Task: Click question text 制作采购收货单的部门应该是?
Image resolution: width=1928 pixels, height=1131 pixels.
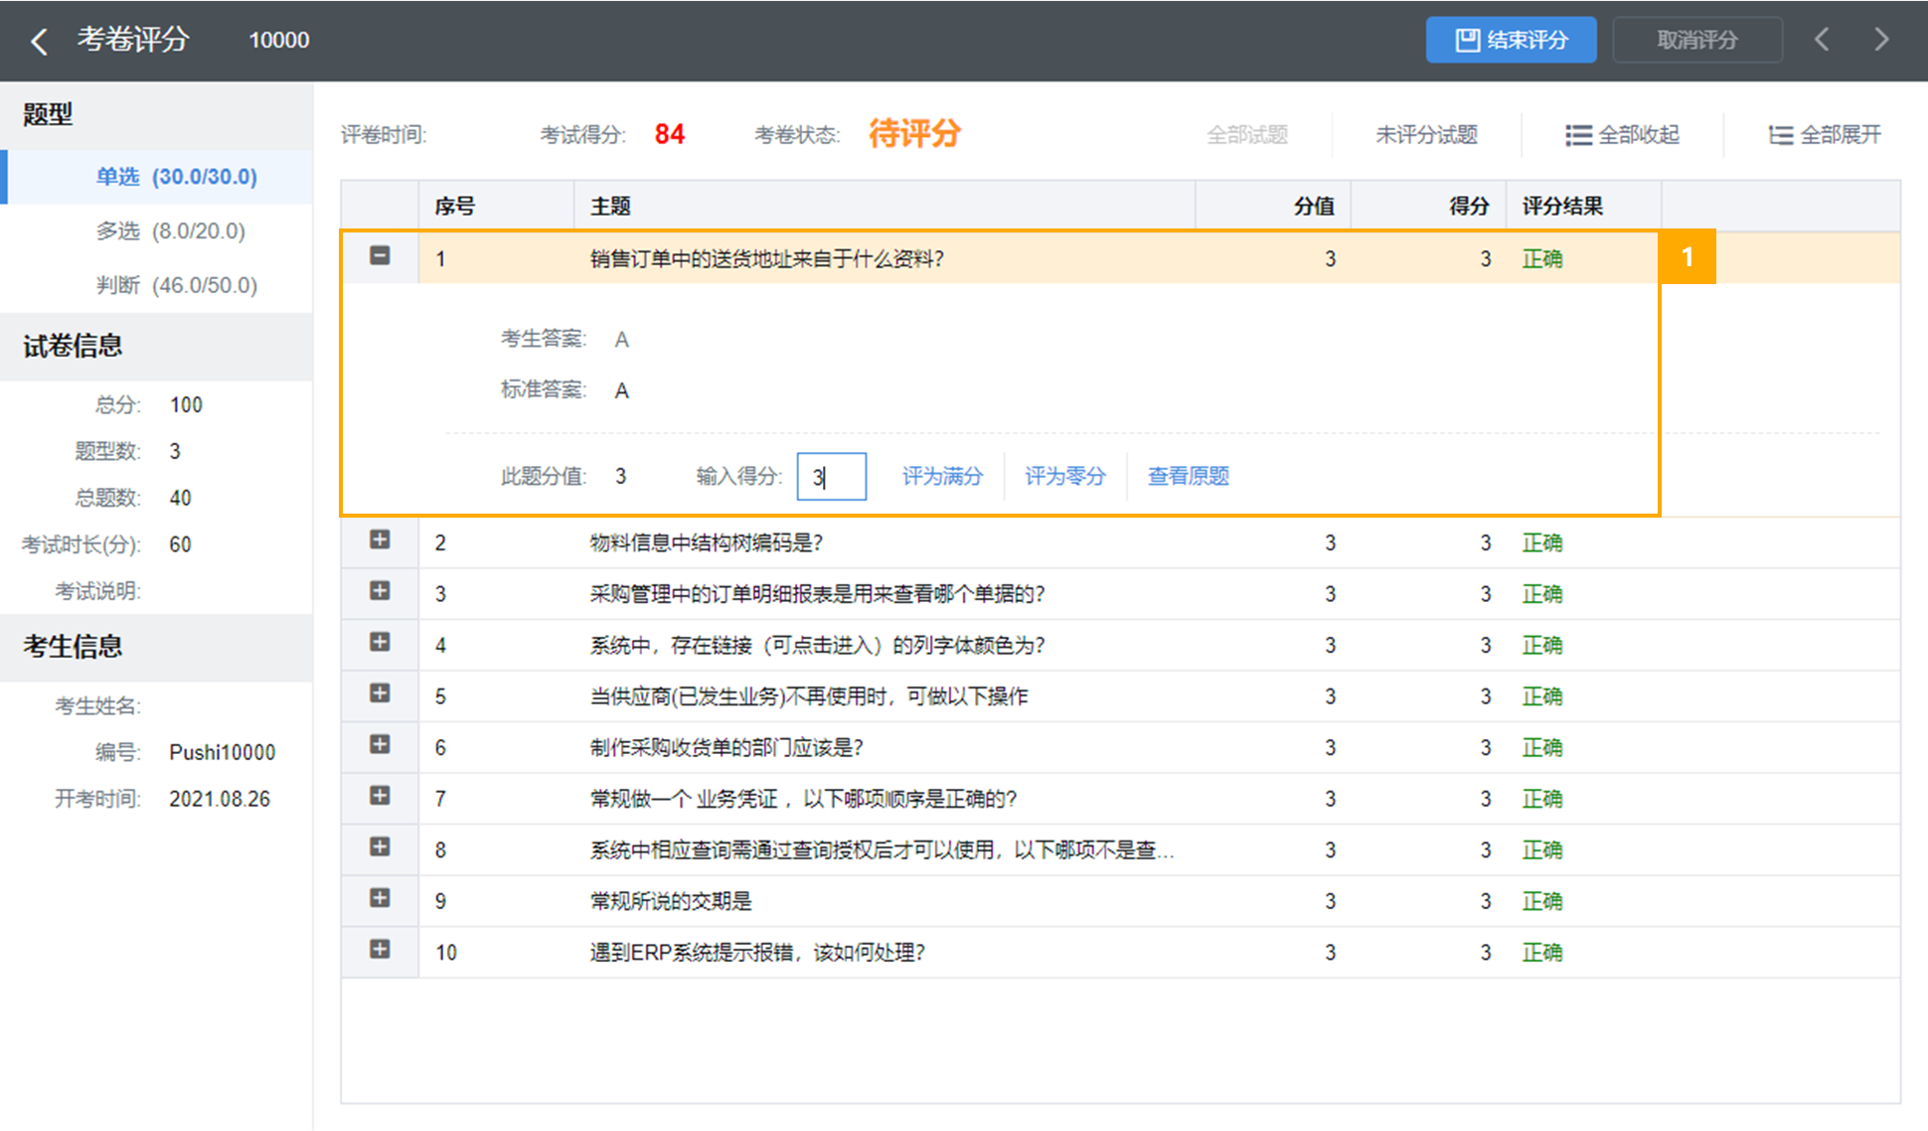Action: coord(726,748)
